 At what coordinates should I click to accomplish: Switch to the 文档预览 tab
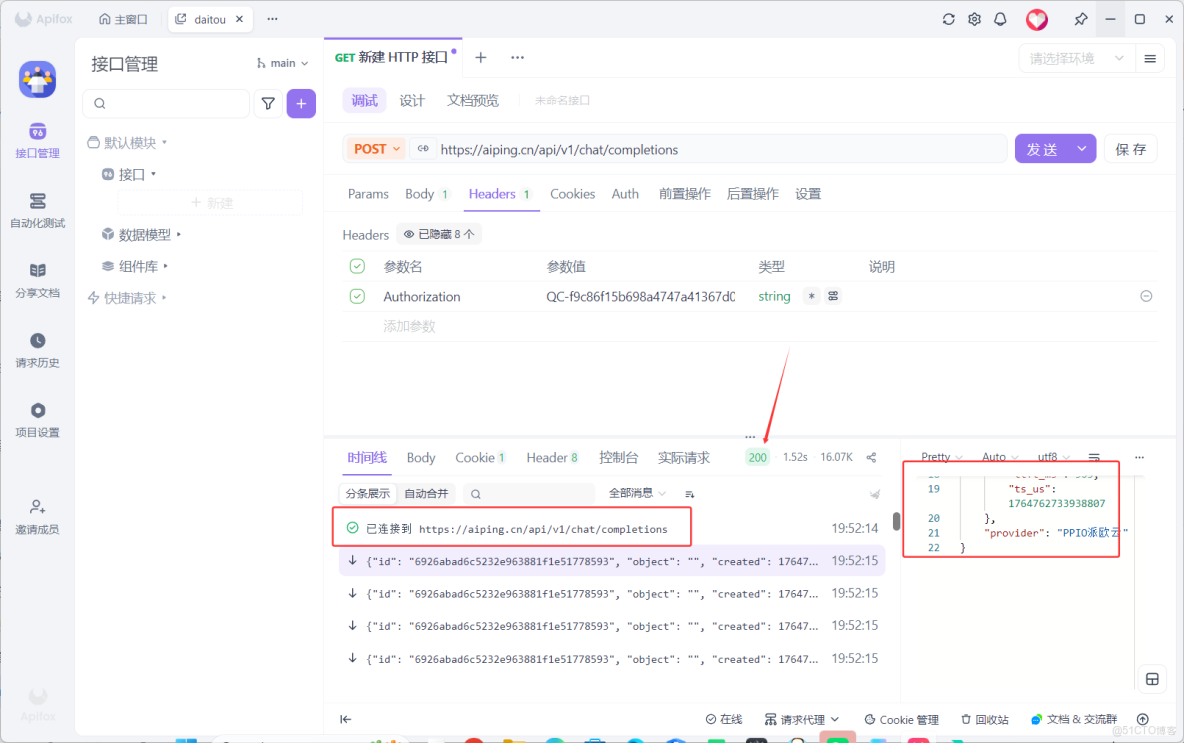473,100
